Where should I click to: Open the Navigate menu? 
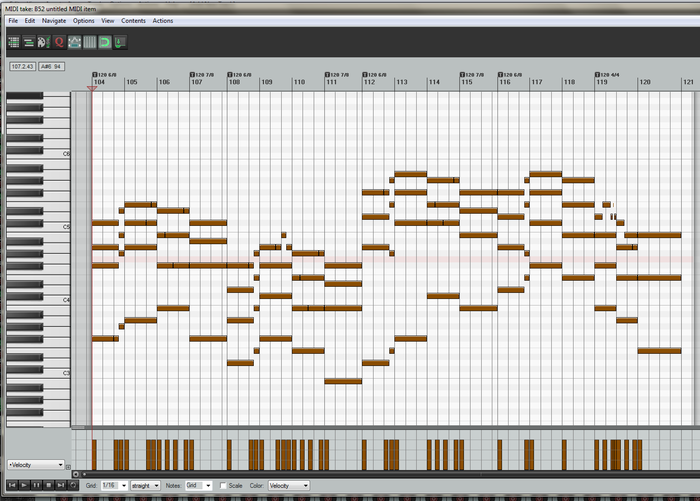(54, 20)
